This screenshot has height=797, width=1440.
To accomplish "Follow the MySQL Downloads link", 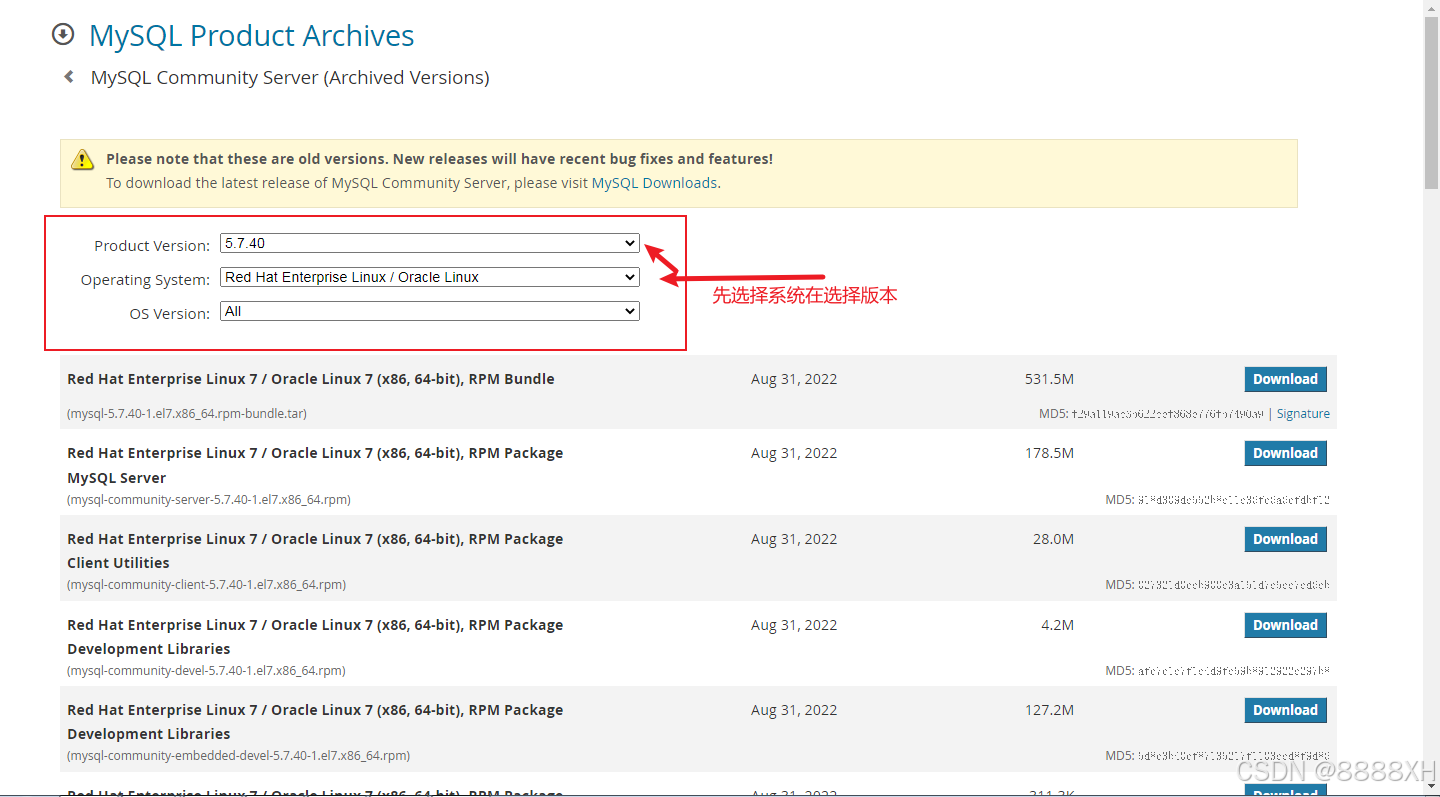I will (654, 183).
